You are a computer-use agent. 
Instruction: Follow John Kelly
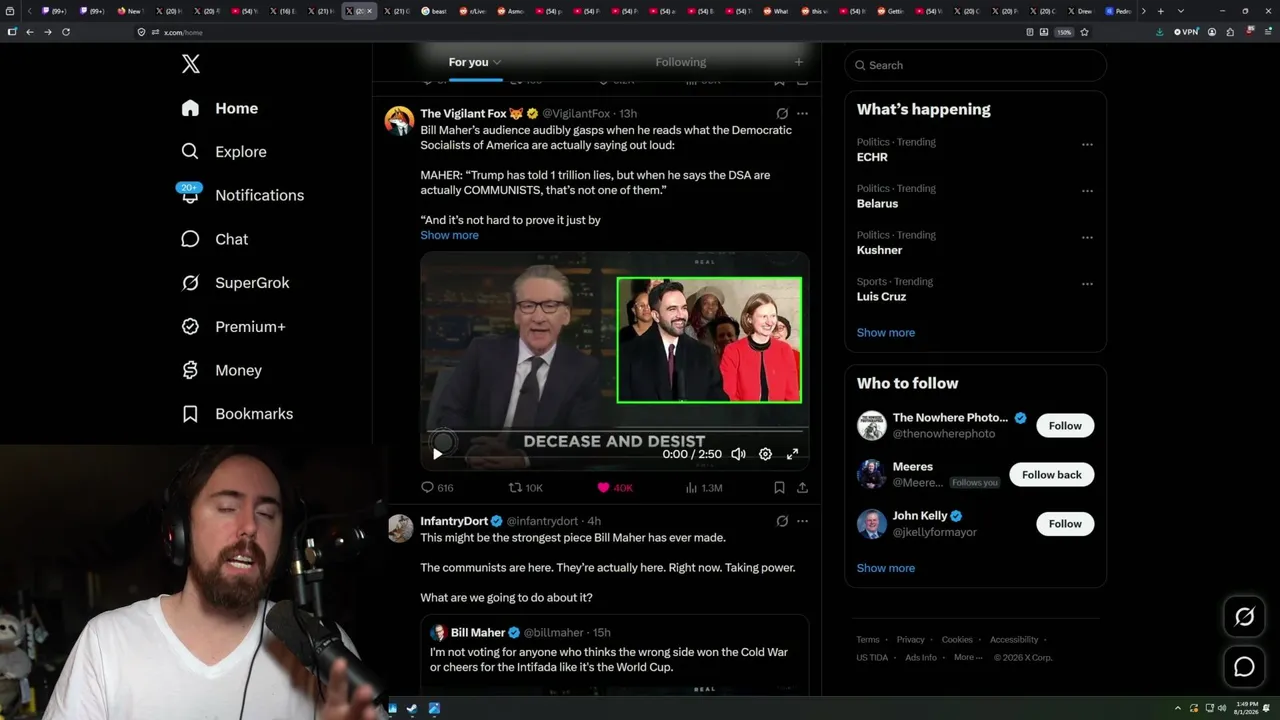[x=1065, y=524]
